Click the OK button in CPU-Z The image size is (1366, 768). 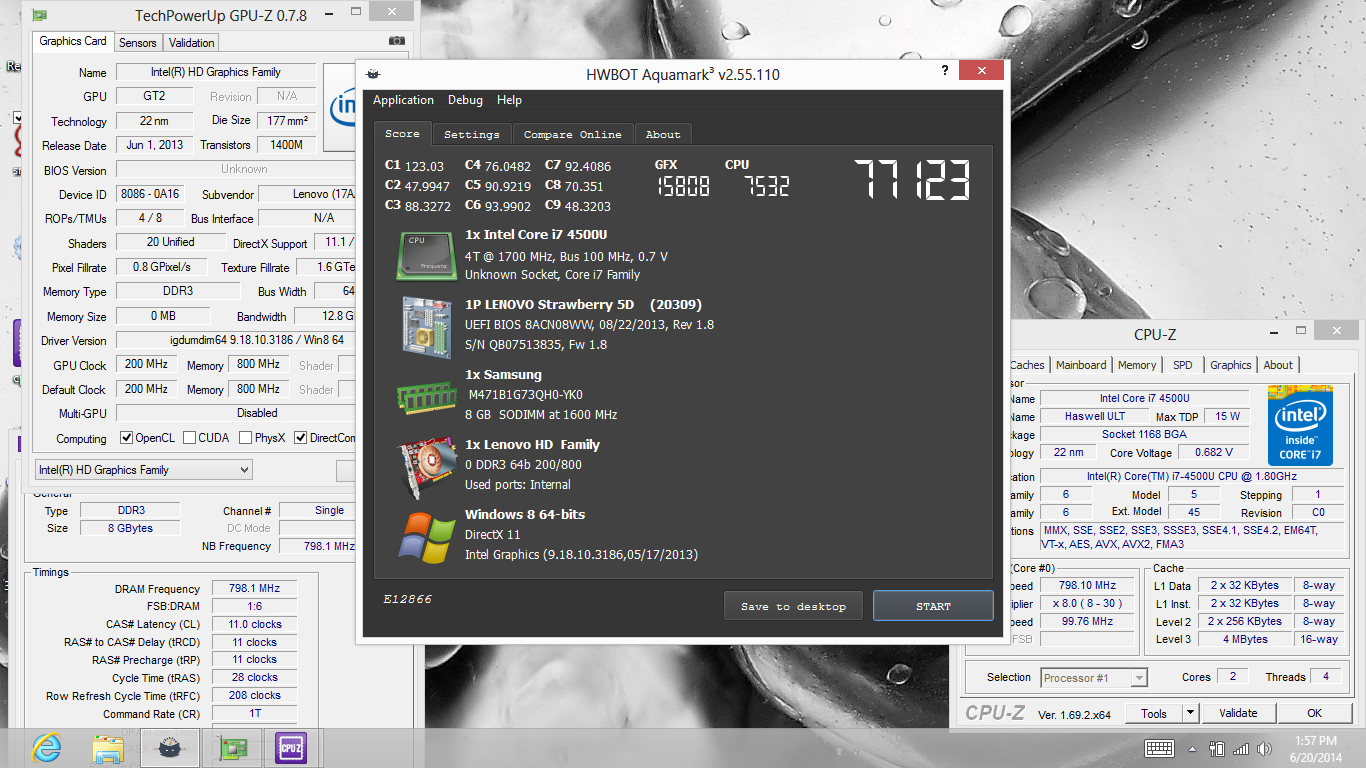1314,713
